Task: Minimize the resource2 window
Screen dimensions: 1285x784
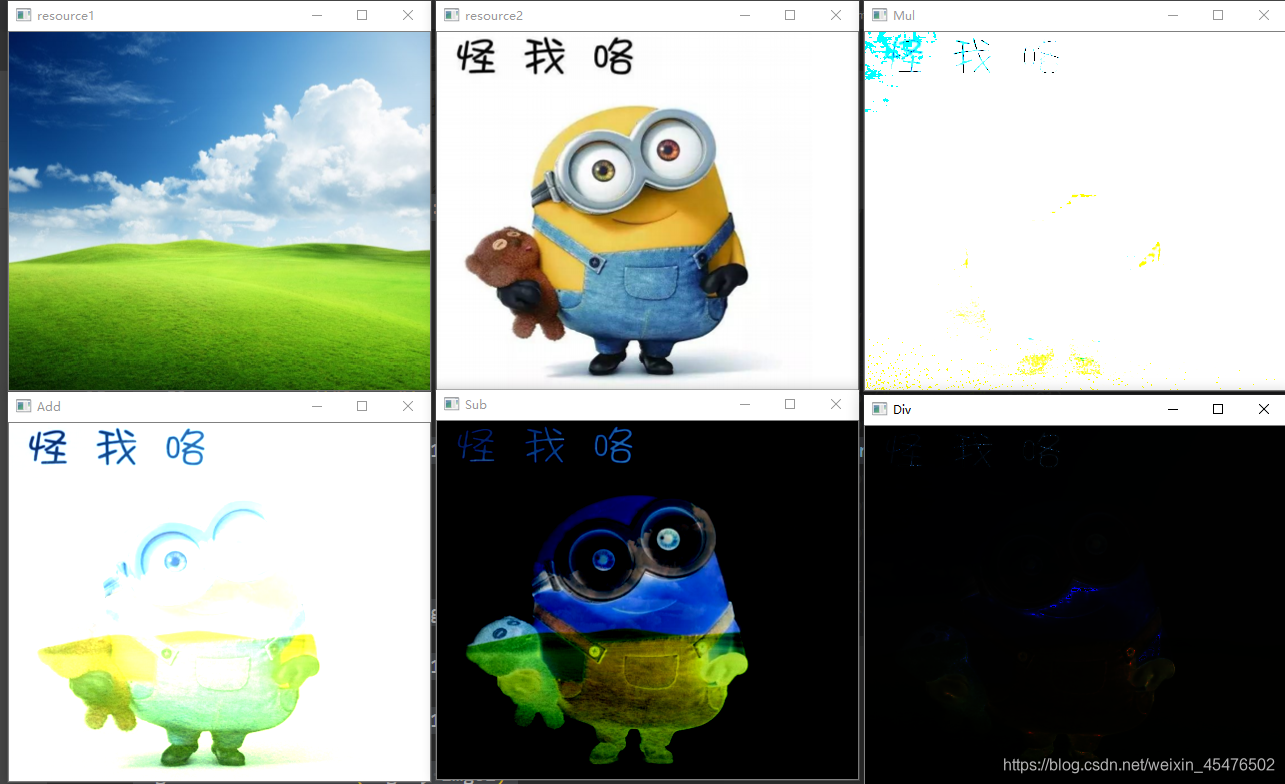Action: tap(744, 16)
